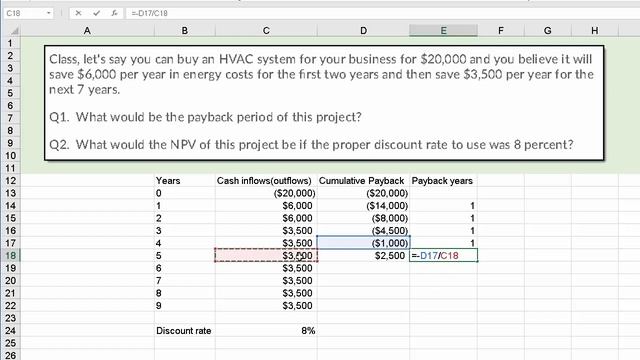Select the ($20,000) cumulative cell in column D

coord(363,193)
